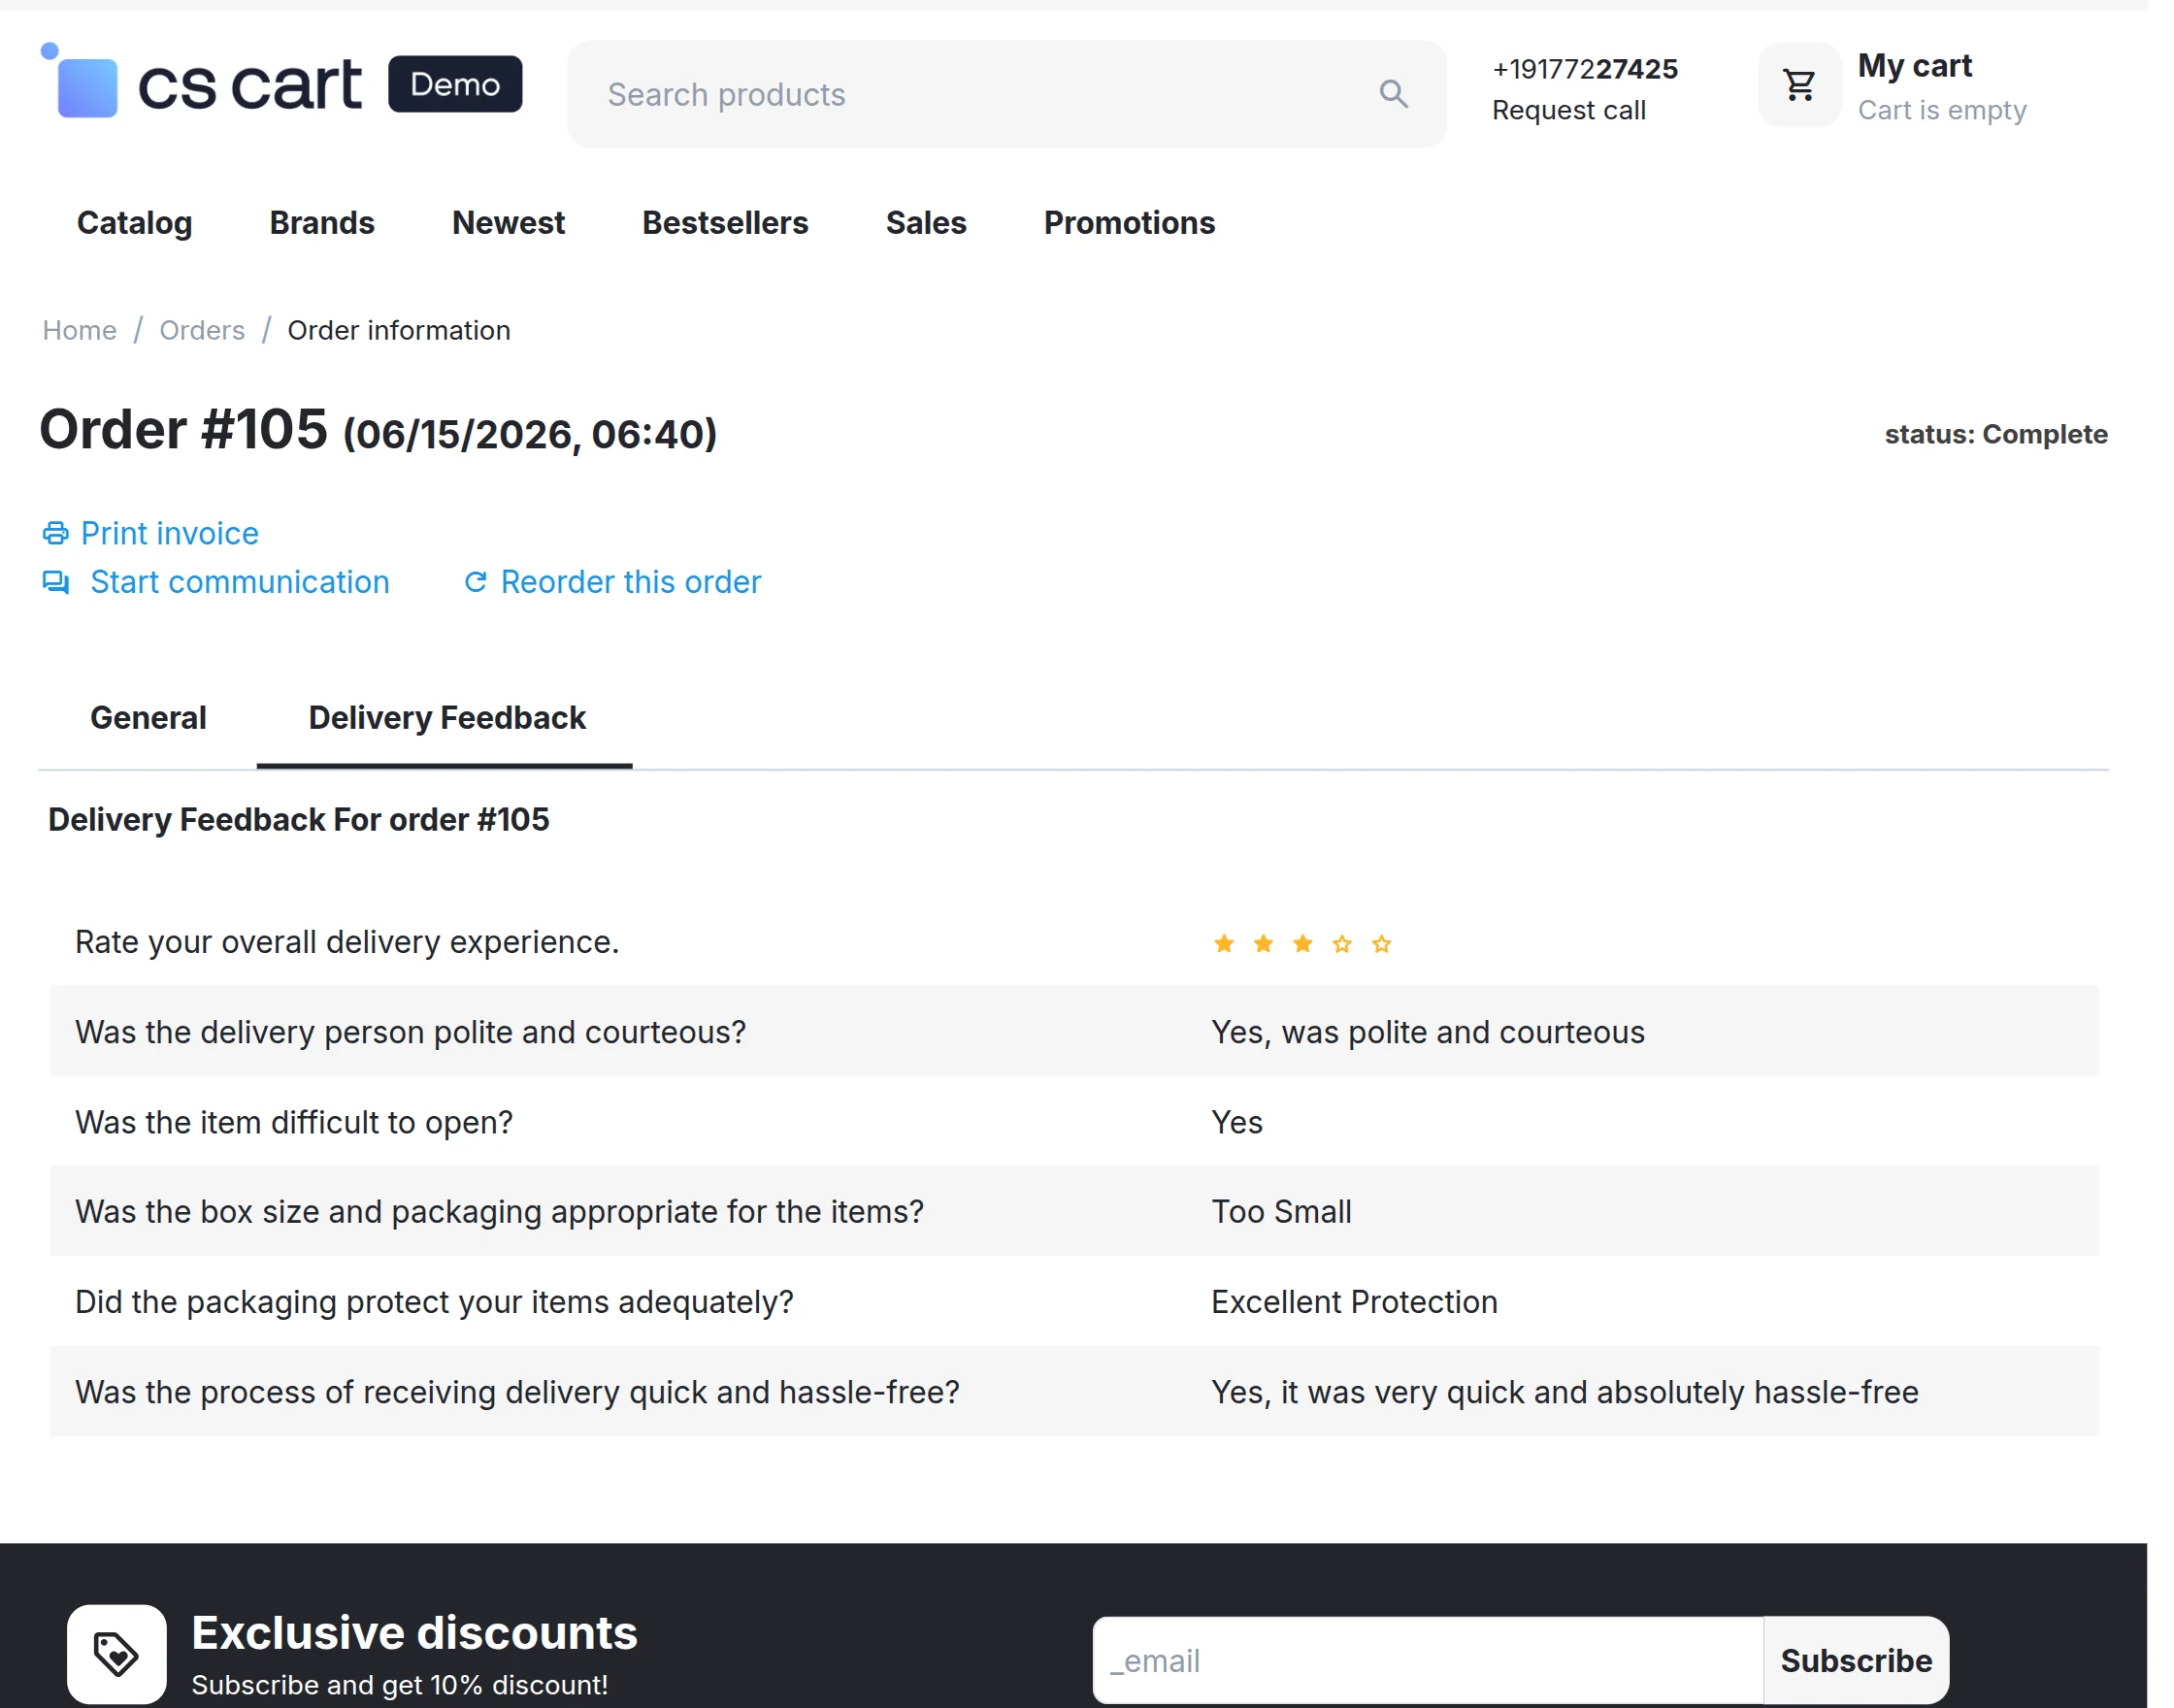Click the 'Cart is empty' text
Screen dimensions: 2174x1708
[1942, 110]
